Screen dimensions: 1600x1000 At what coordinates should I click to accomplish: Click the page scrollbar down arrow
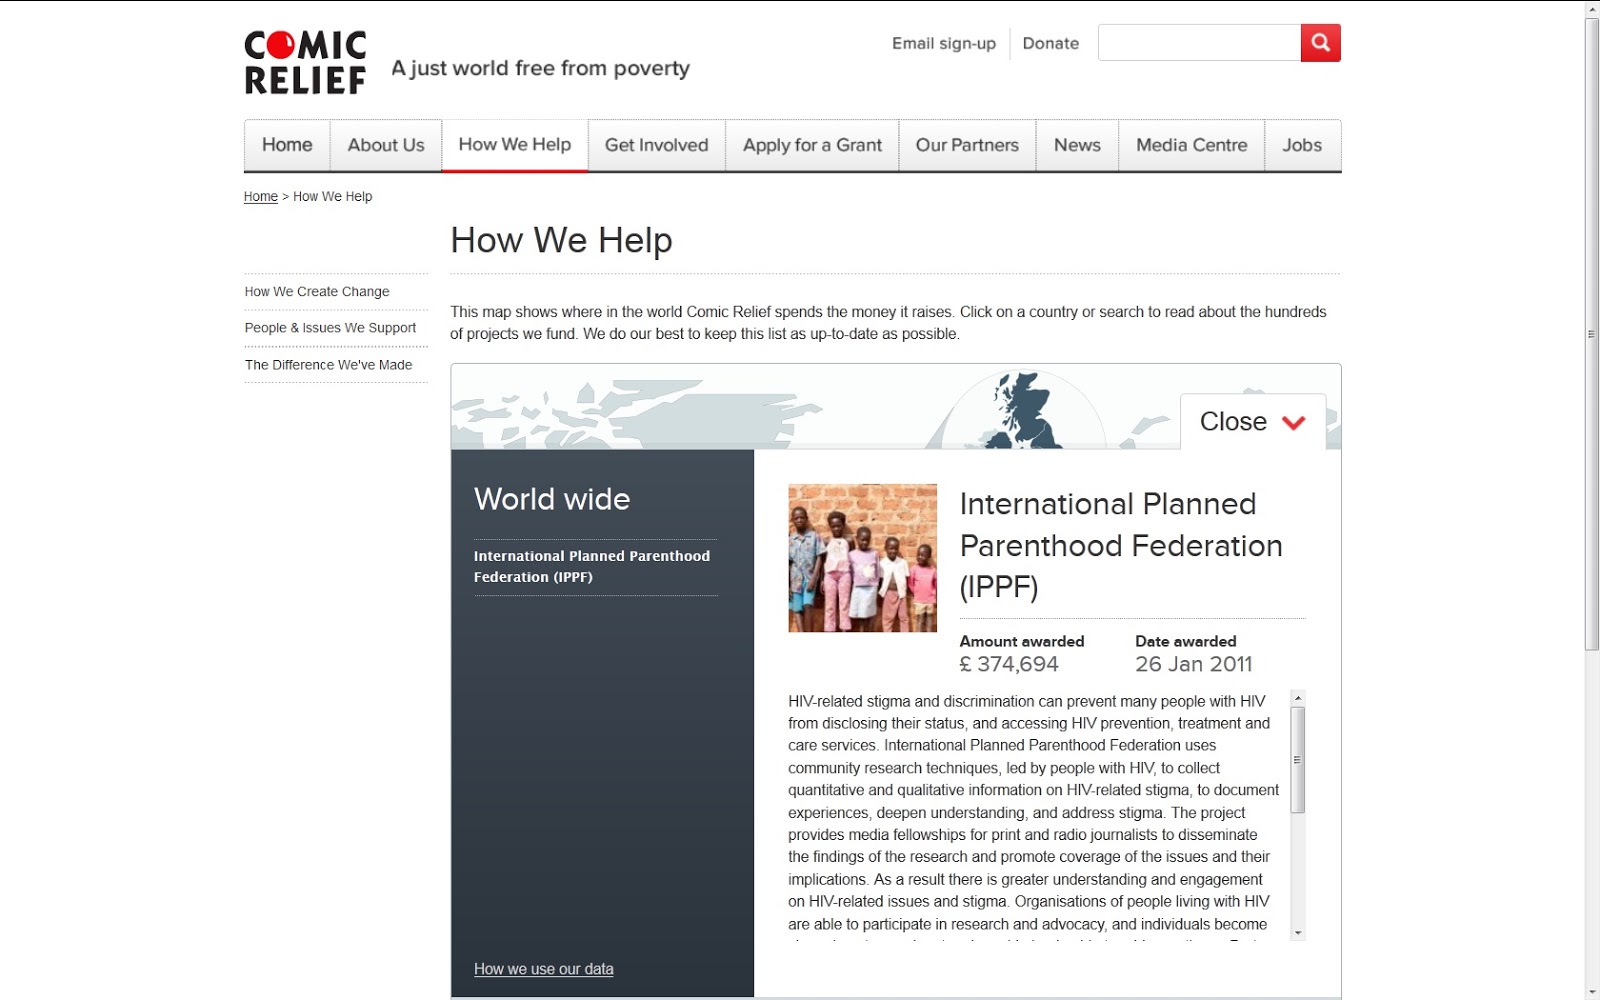1591,992
